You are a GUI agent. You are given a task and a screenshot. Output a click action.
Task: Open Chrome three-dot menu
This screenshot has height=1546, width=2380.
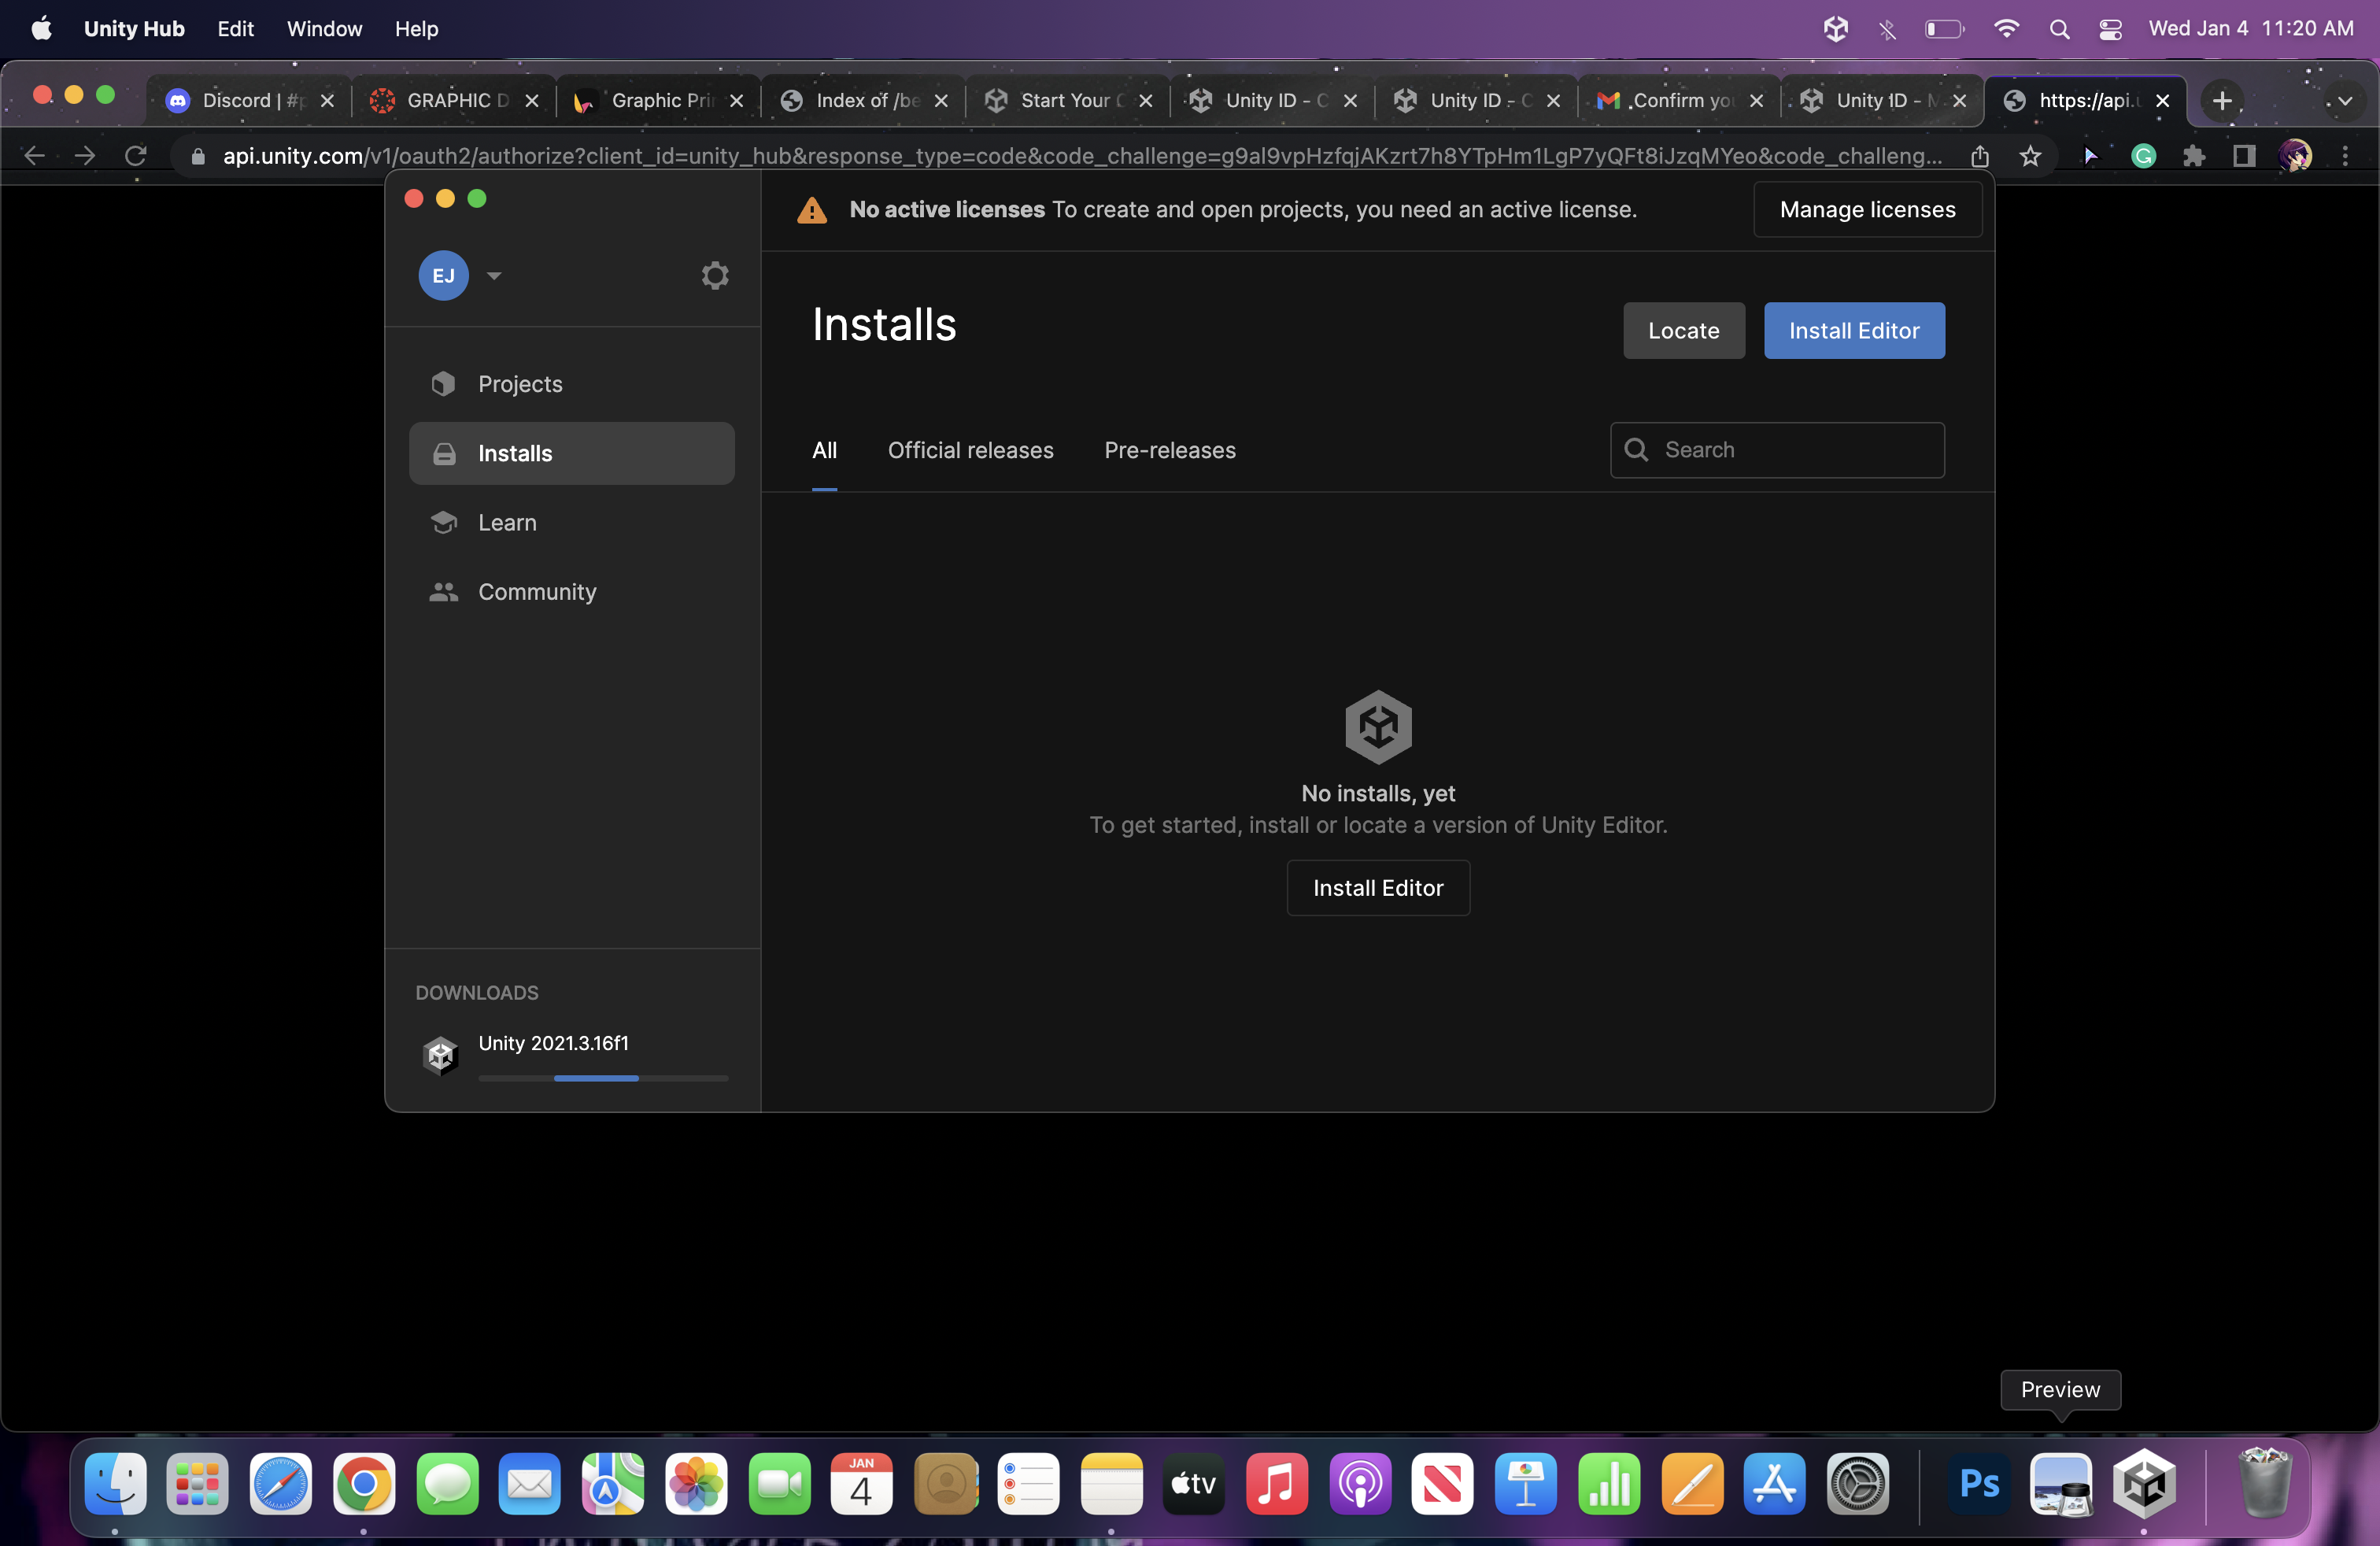click(2345, 155)
